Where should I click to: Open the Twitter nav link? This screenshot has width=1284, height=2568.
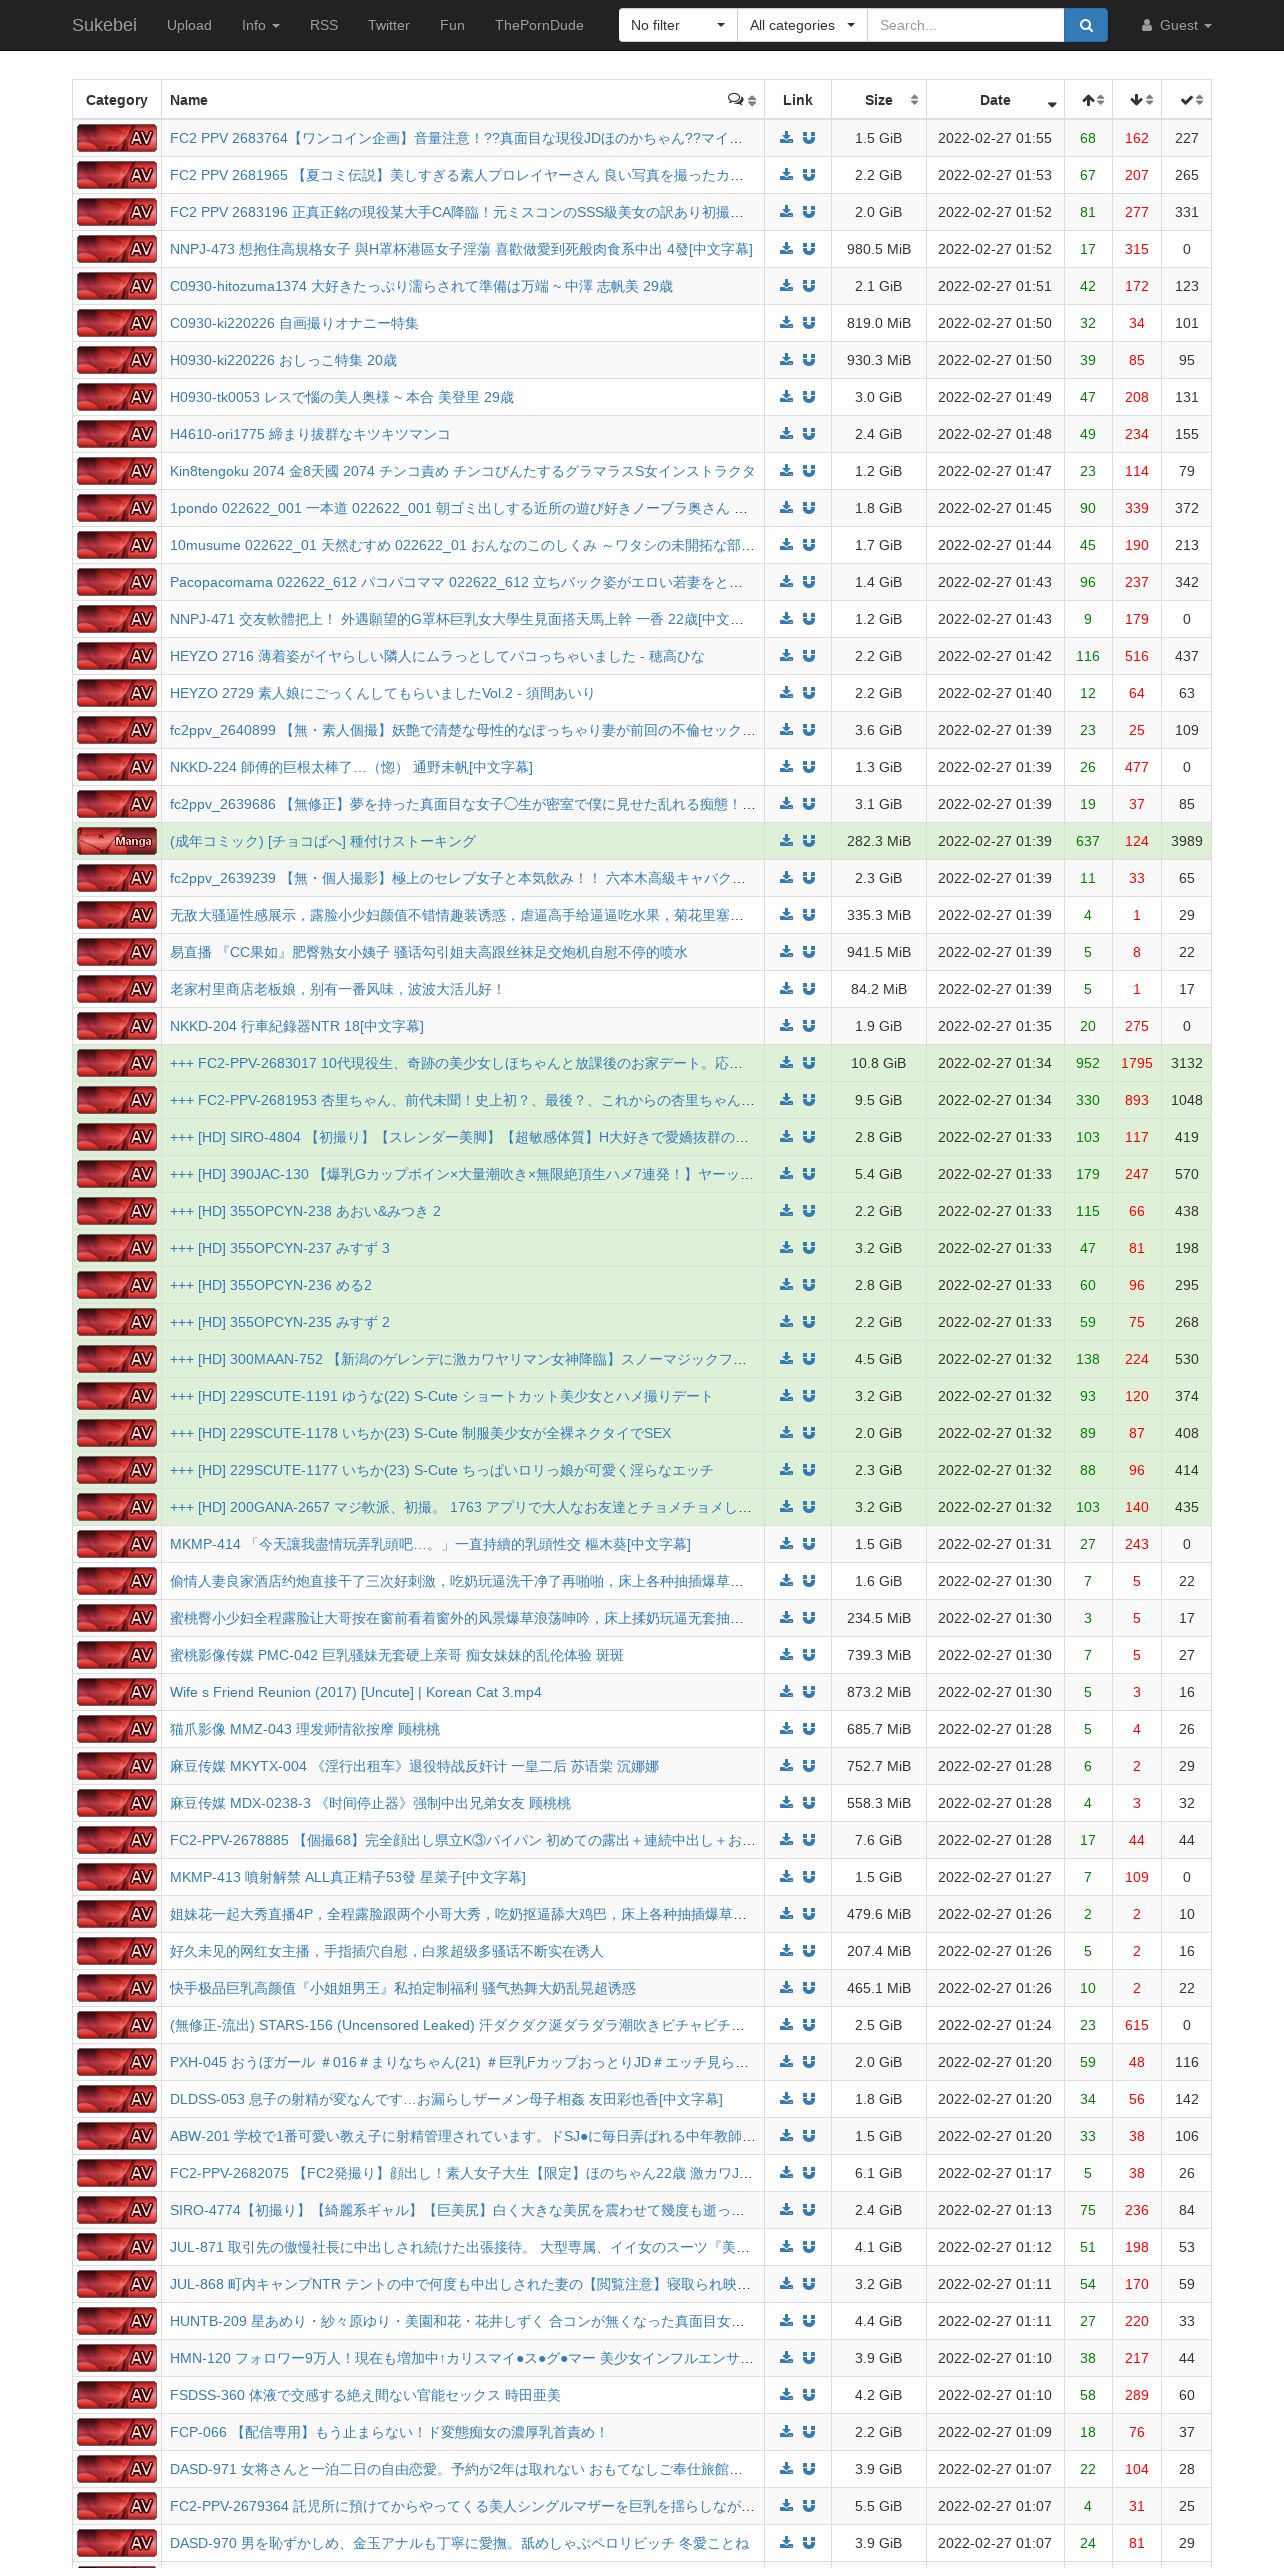[388, 25]
